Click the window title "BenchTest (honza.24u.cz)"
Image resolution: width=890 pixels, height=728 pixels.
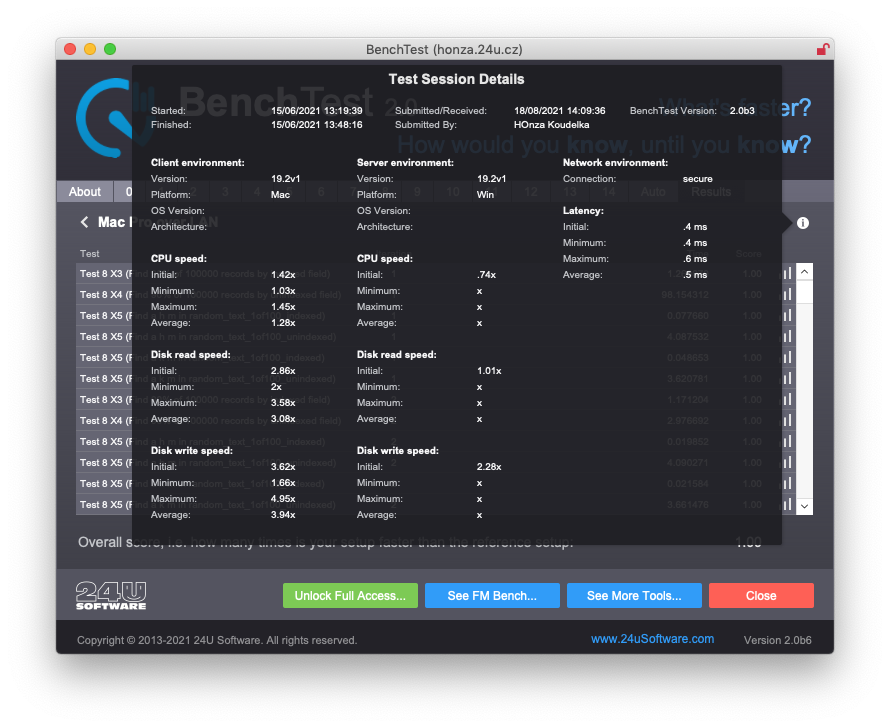pyautogui.click(x=444, y=49)
